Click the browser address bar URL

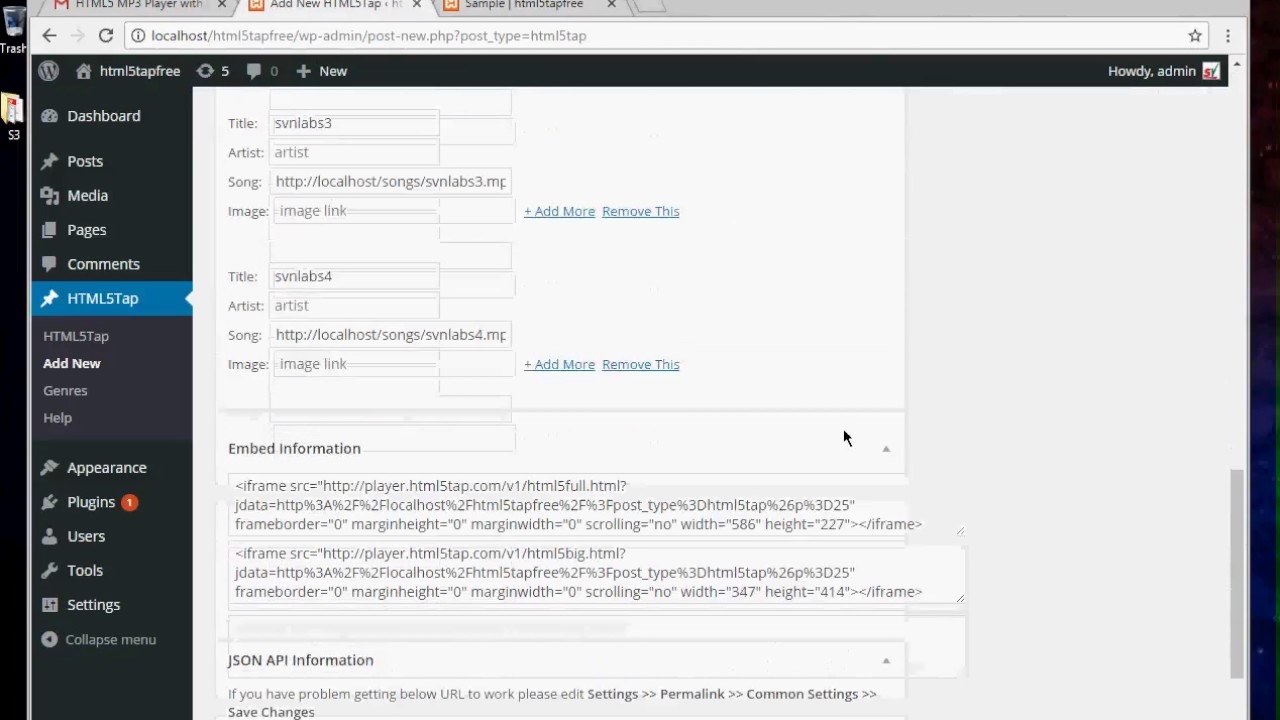[368, 36]
